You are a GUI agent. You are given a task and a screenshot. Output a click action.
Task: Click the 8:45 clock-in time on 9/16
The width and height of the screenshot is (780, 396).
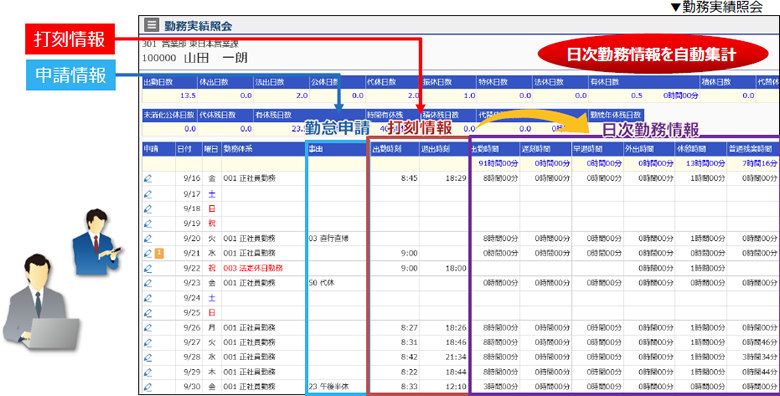coord(409,178)
